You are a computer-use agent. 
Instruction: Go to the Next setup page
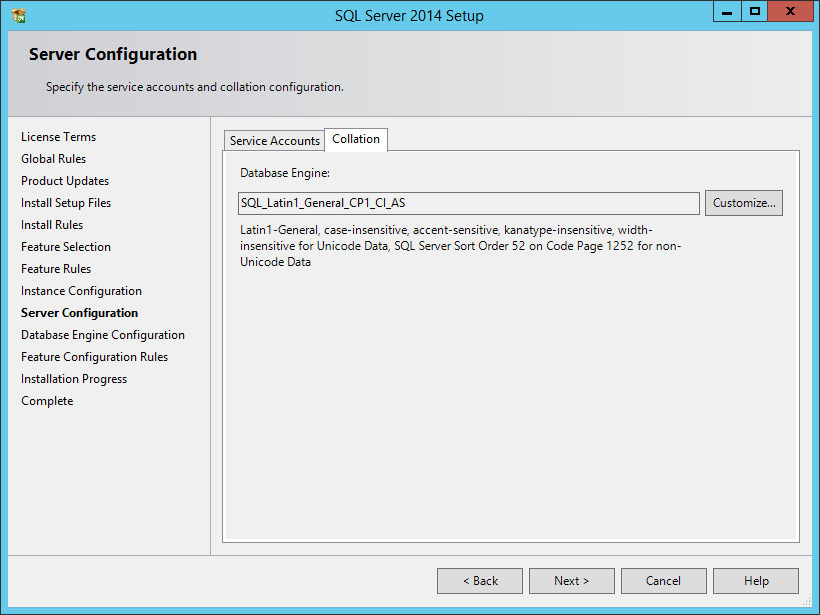pos(572,581)
